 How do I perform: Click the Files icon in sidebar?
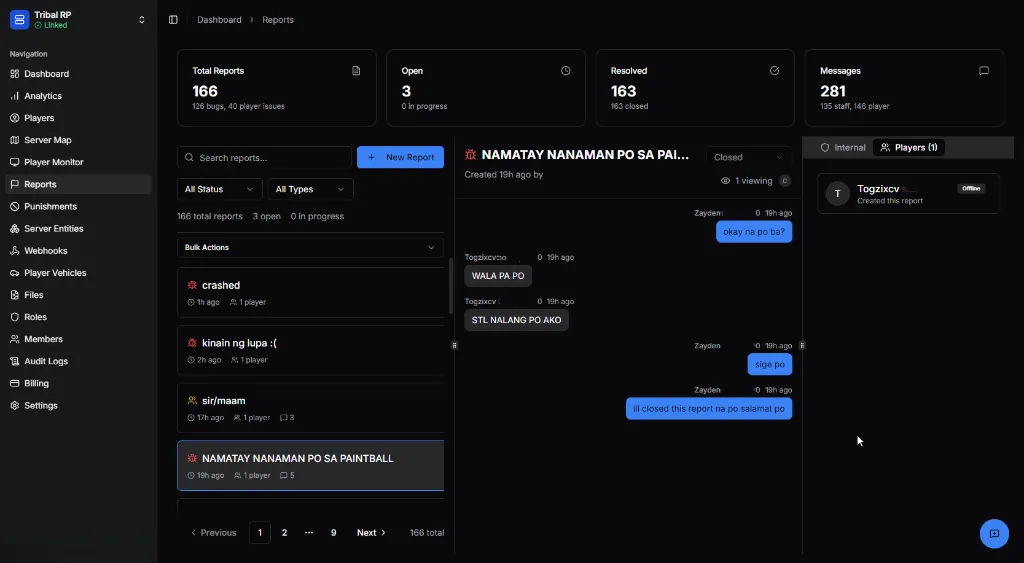[x=14, y=295]
